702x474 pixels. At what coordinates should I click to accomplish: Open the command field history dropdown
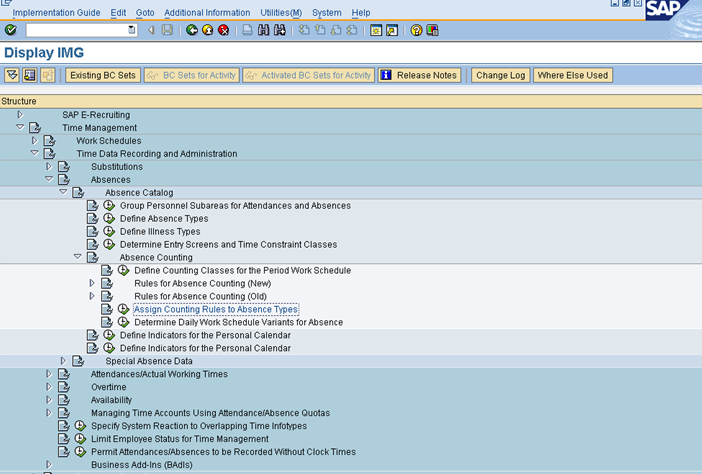132,30
